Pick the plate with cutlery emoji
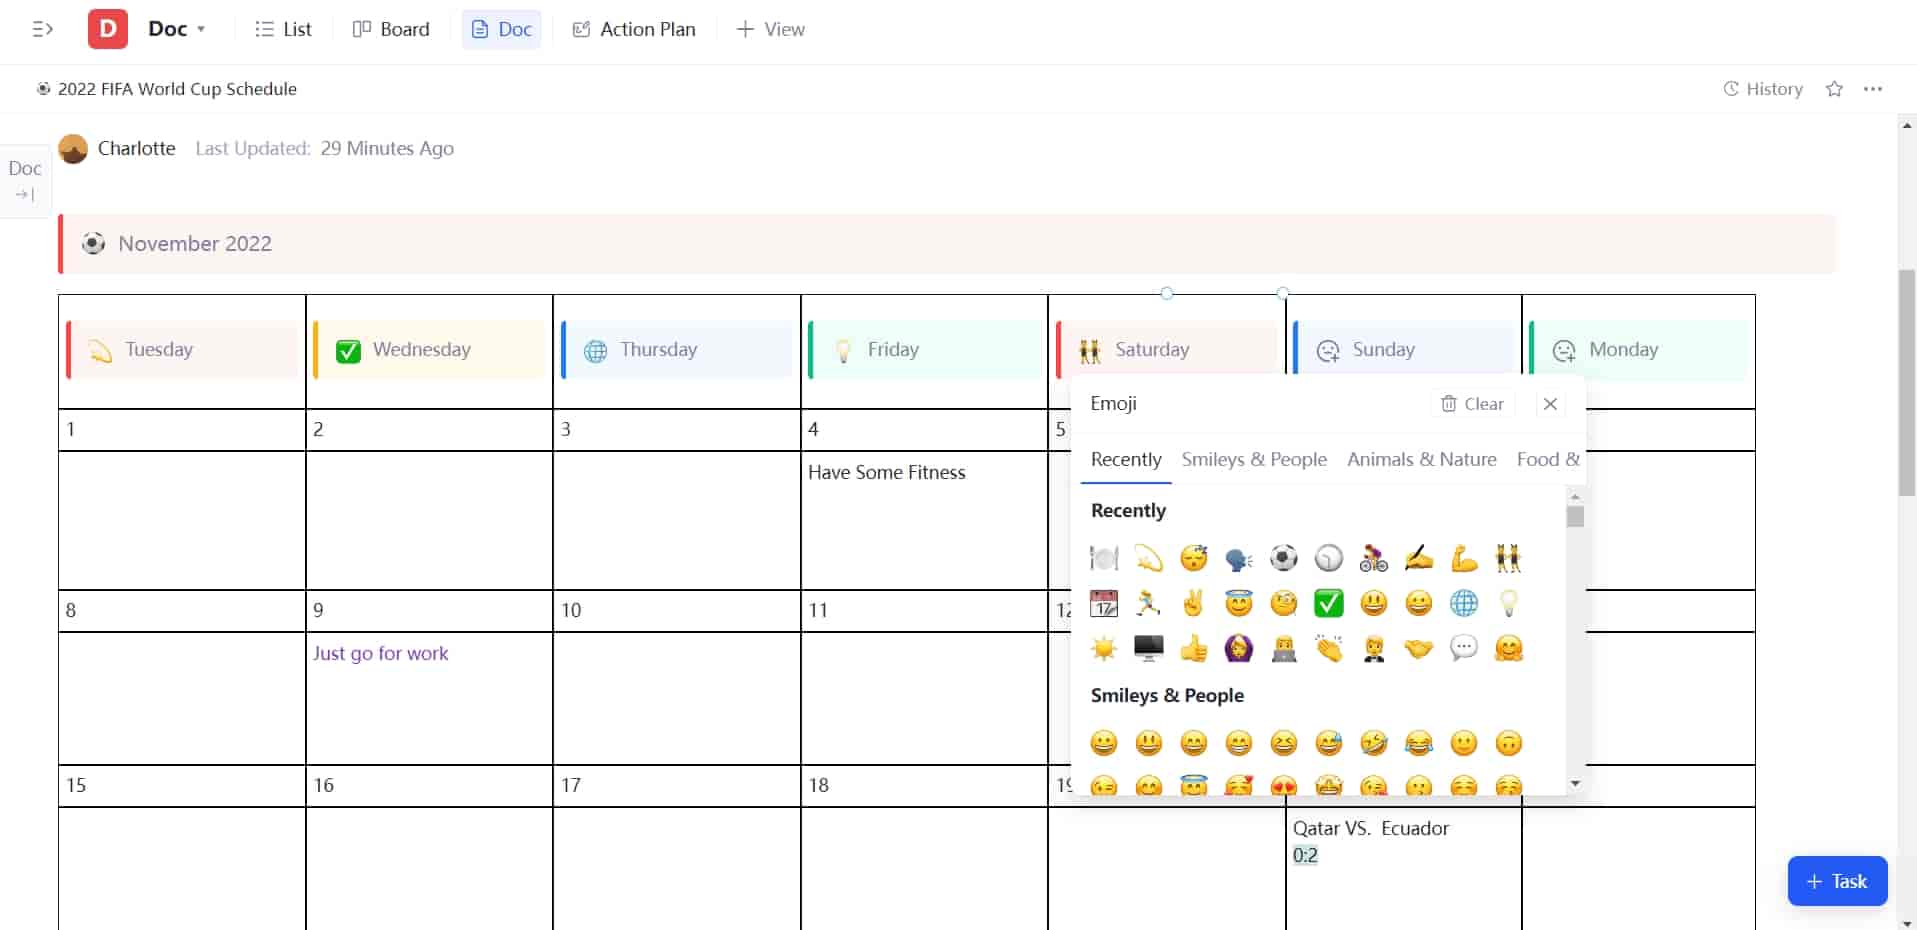This screenshot has height=930, width=1917. [x=1104, y=557]
